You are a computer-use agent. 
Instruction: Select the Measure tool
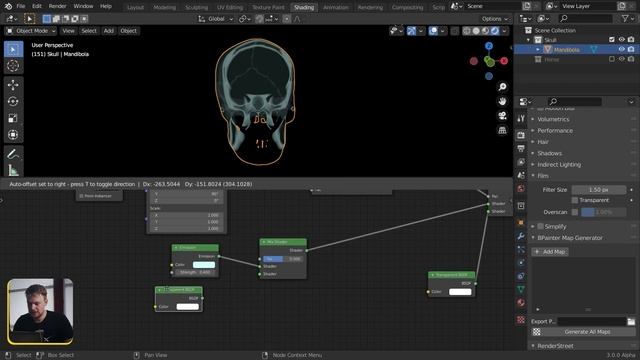tap(13, 170)
